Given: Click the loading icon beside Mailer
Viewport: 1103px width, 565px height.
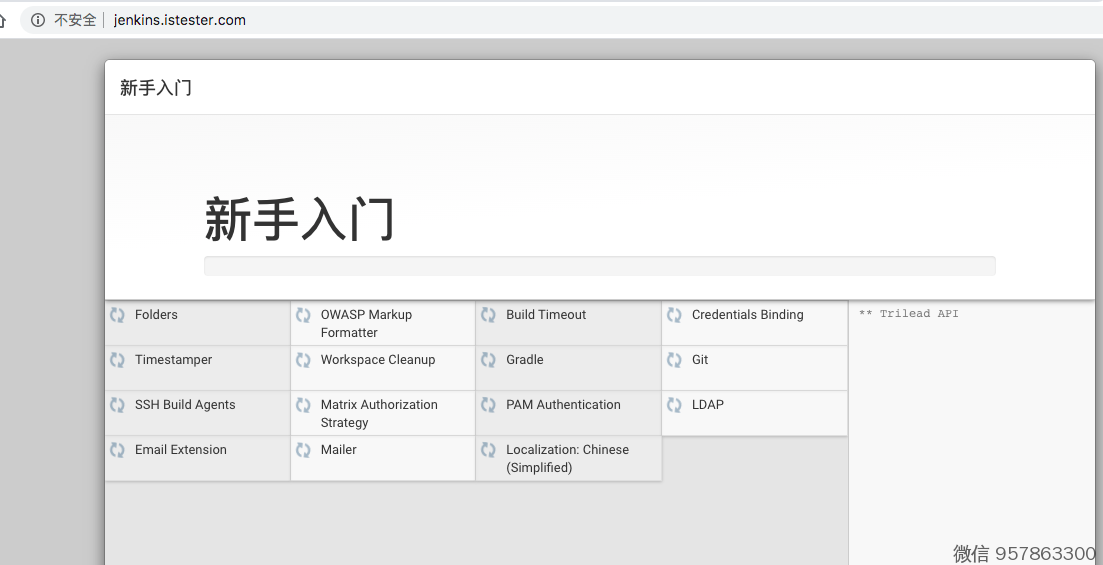Looking at the screenshot, I should click(x=303, y=450).
